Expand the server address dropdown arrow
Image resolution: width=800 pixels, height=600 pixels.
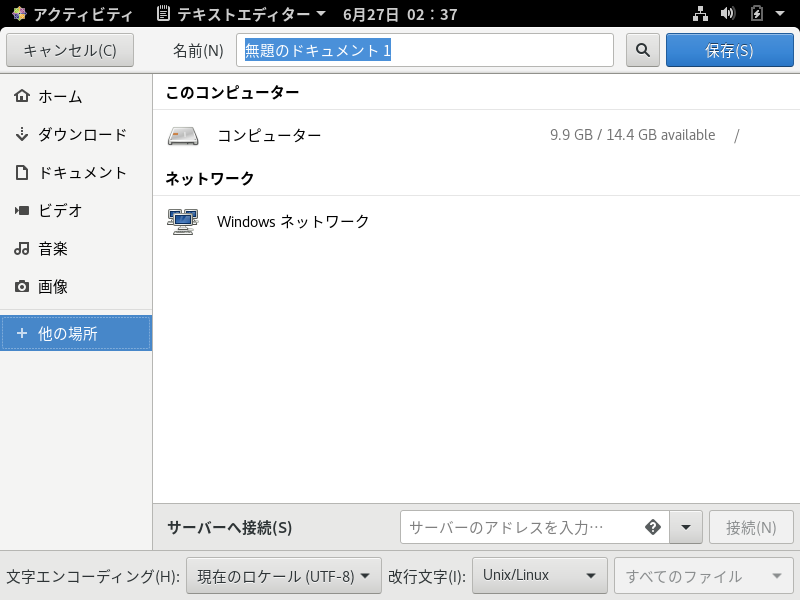point(686,527)
